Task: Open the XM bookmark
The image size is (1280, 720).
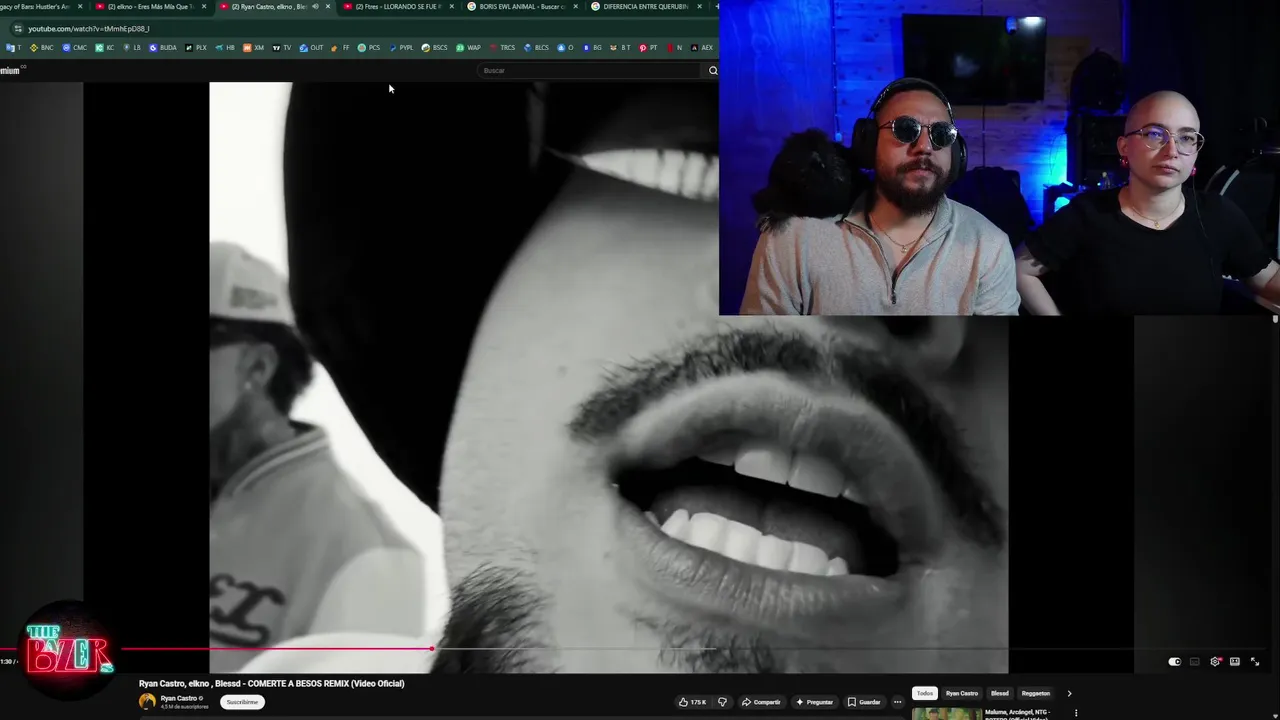Action: coord(254,48)
